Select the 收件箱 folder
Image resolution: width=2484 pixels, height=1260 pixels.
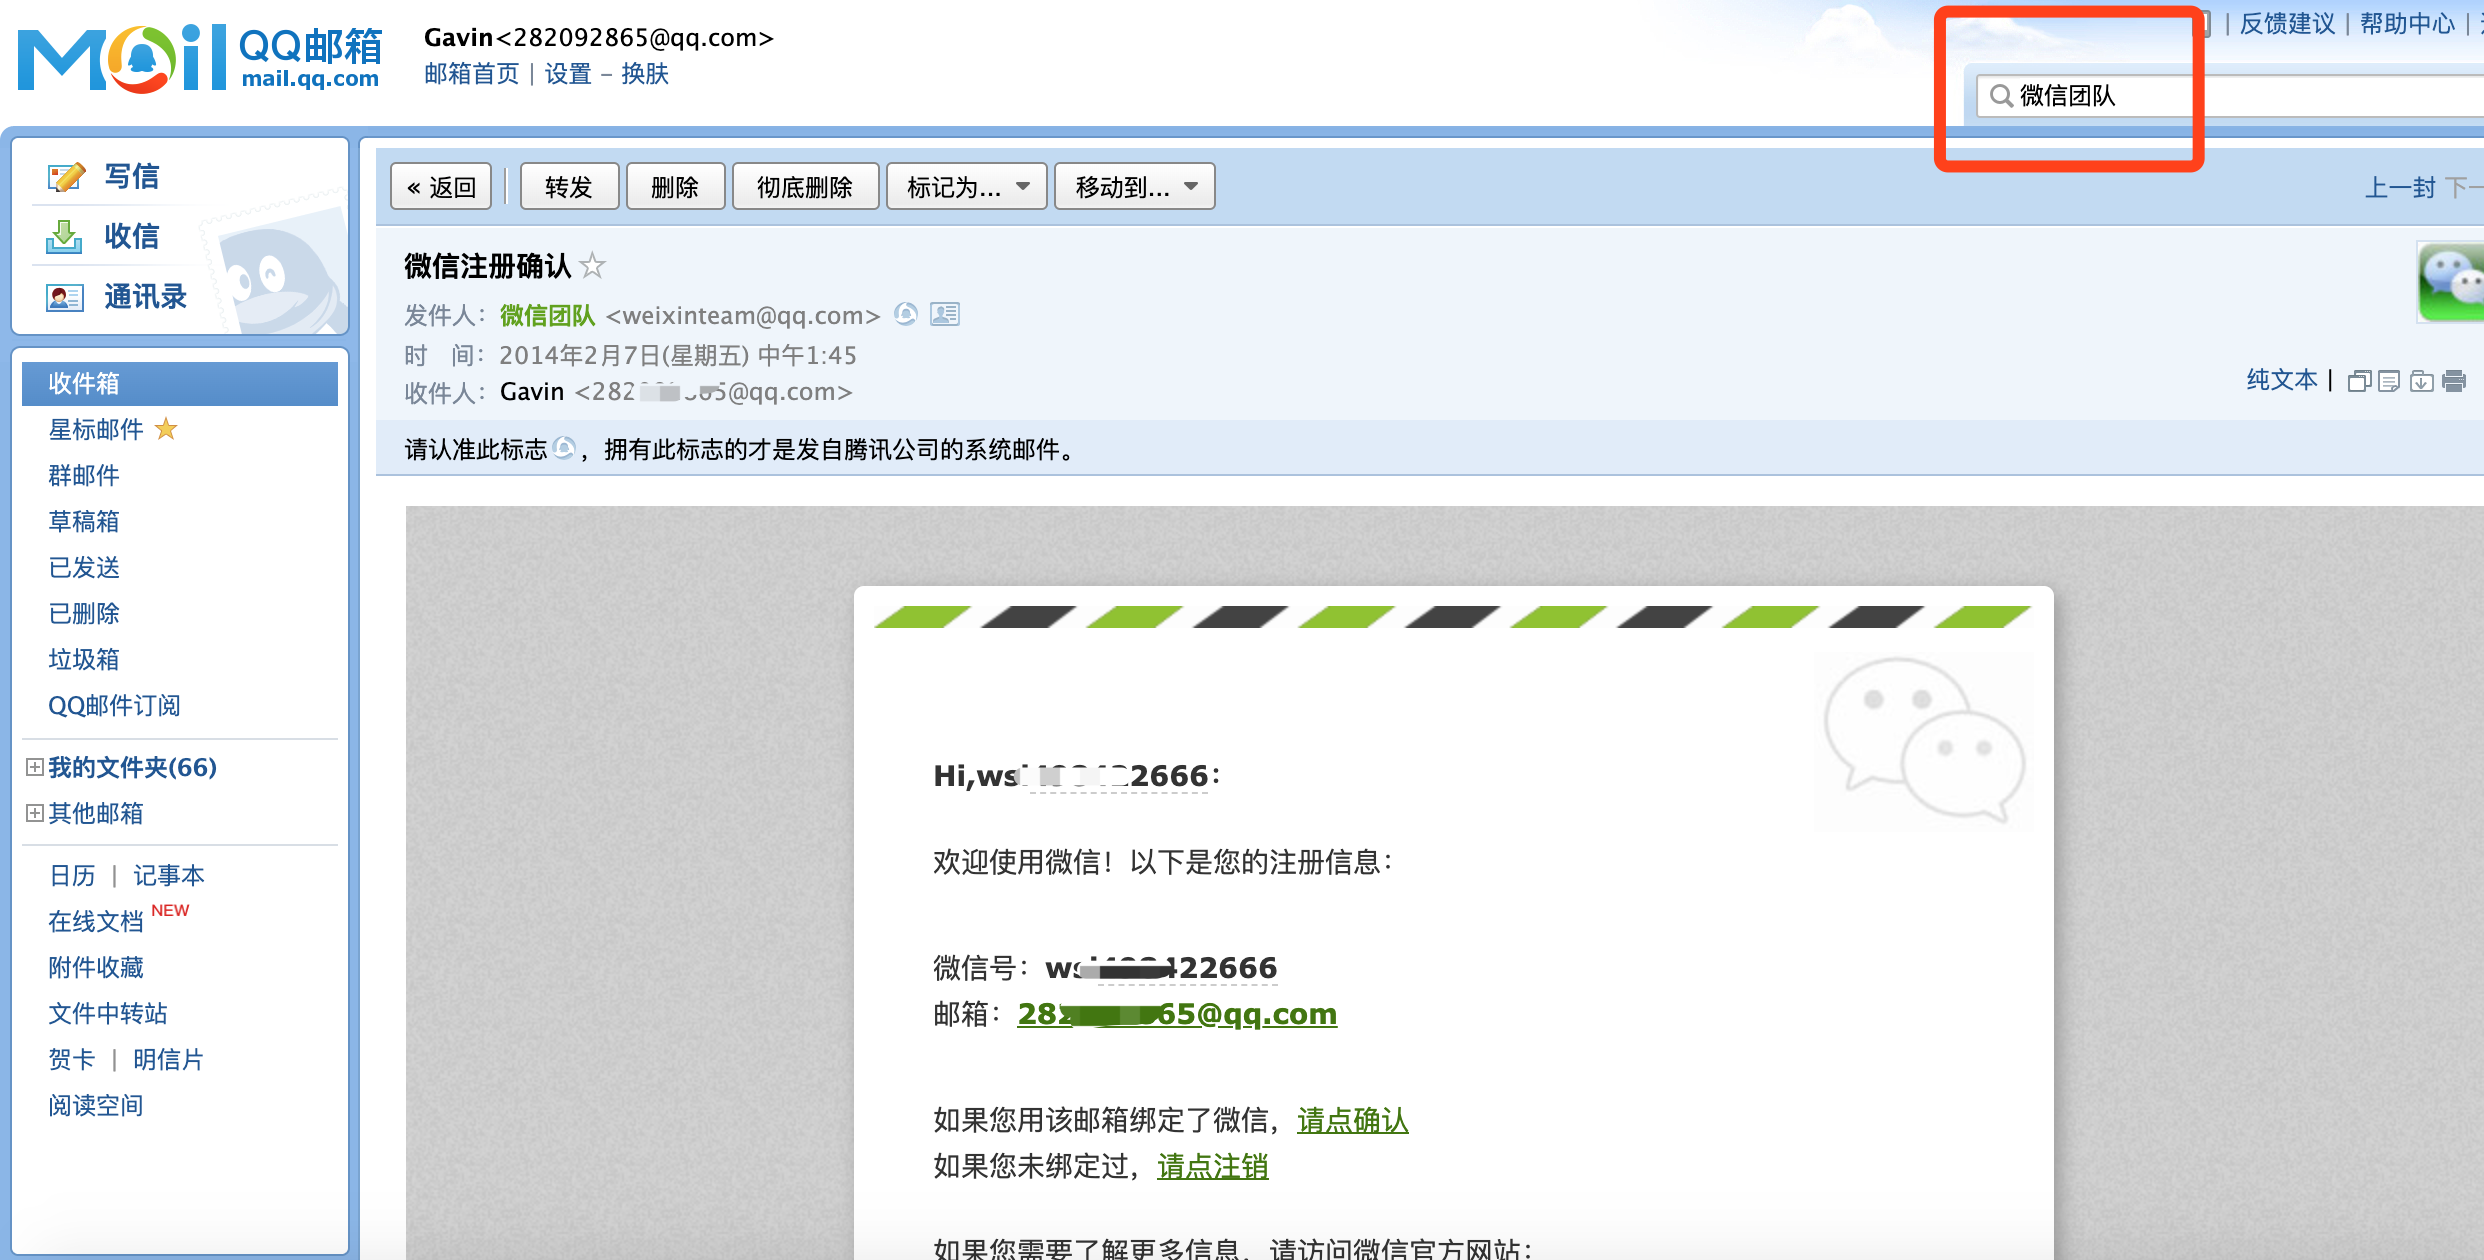coord(180,384)
